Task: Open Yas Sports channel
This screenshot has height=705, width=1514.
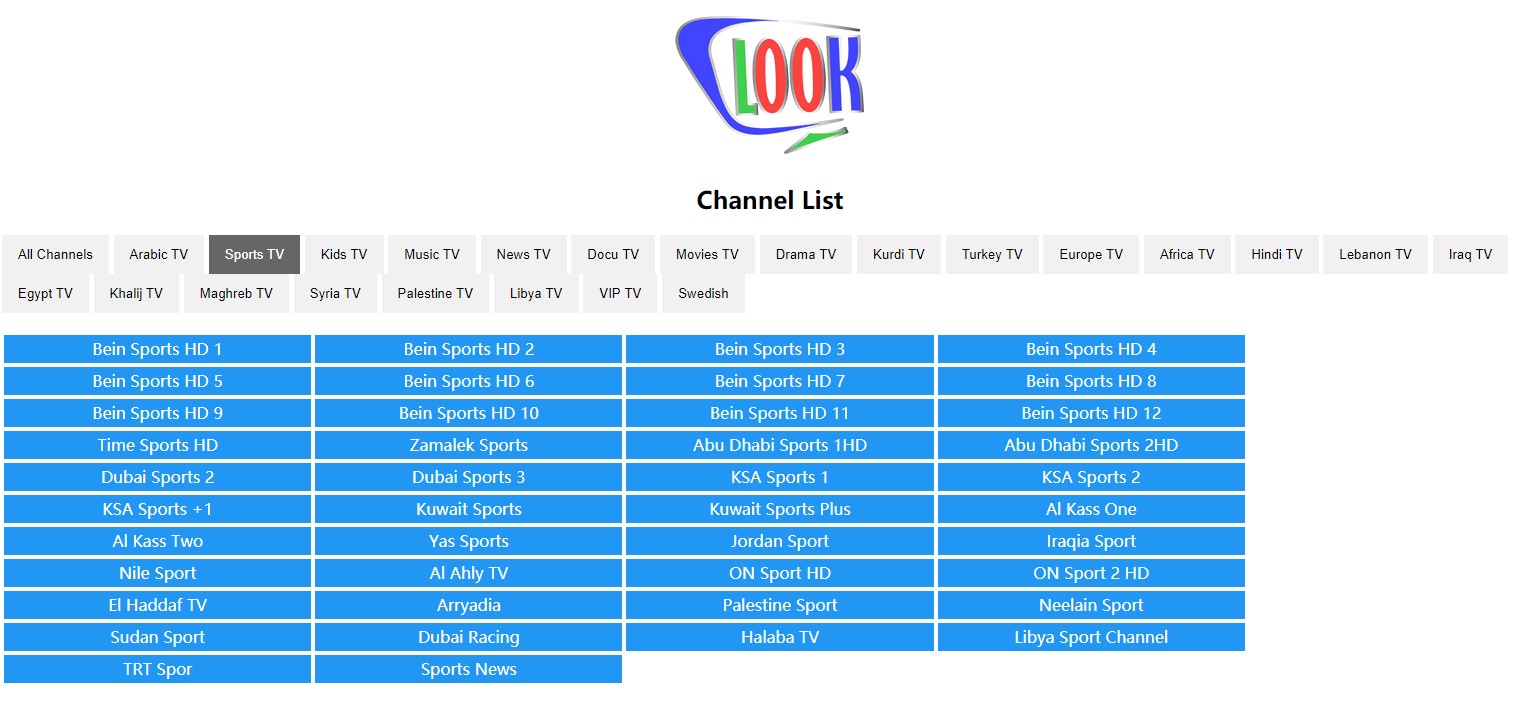Action: (x=468, y=541)
